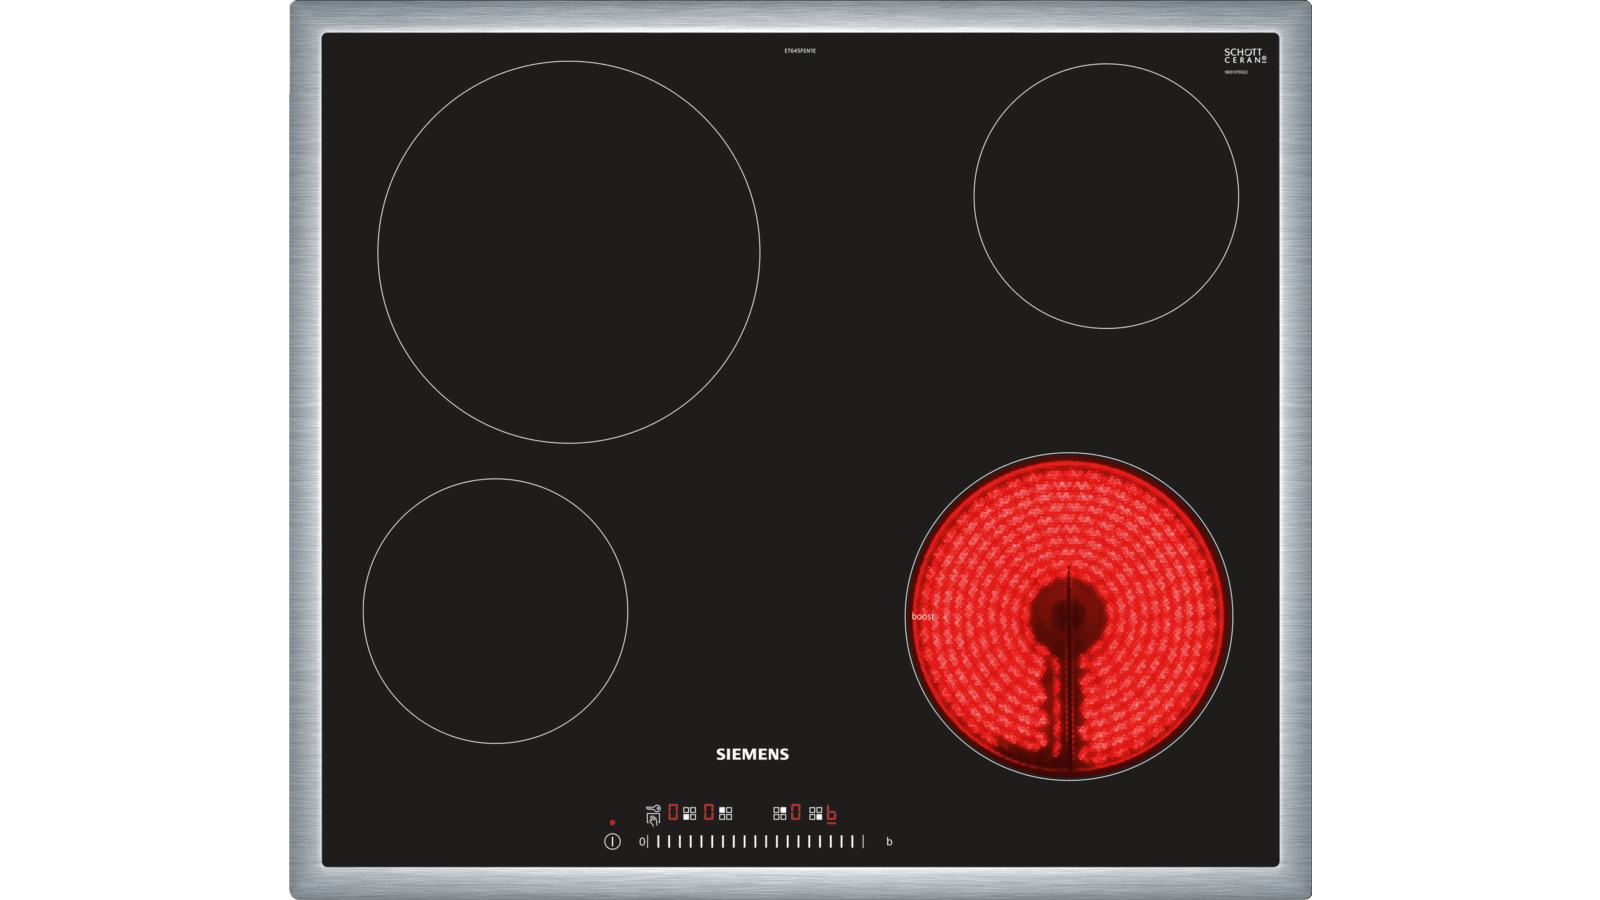Tap the middle of the power level slider
The image size is (1600, 900).
click(x=756, y=842)
